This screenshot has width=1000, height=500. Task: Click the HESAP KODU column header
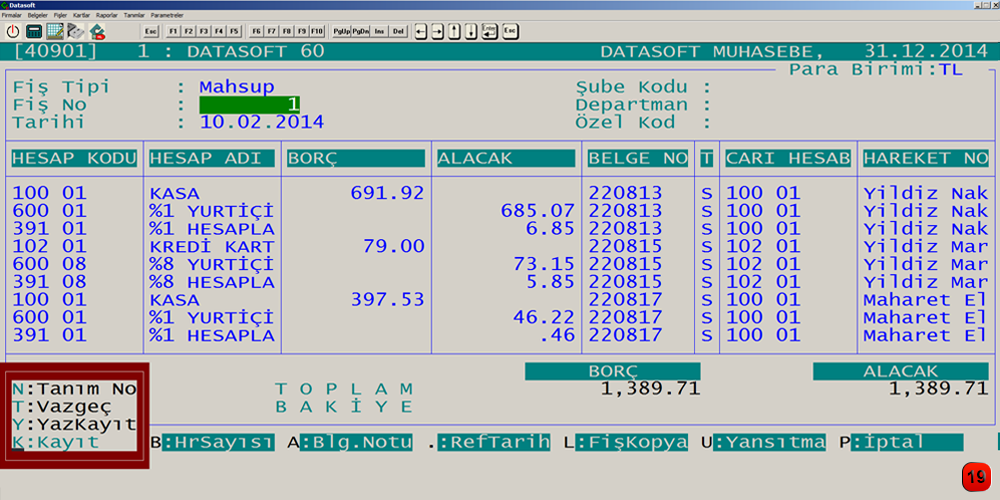point(75,159)
